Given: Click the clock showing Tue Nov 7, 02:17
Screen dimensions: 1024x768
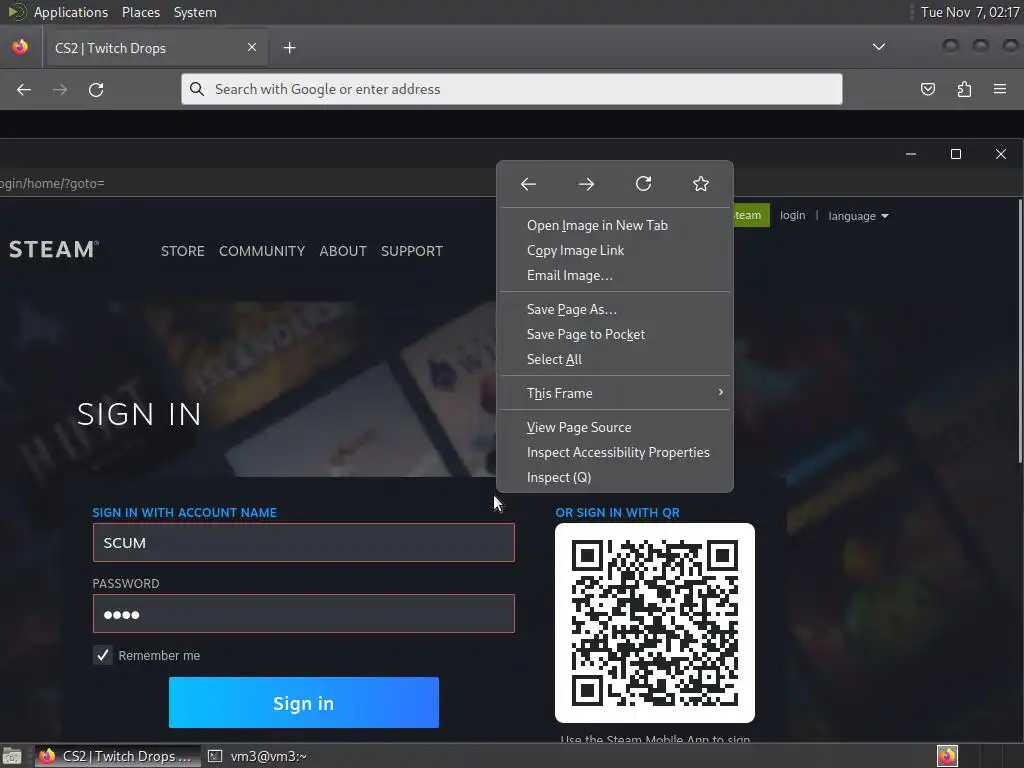Looking at the screenshot, I should click(x=970, y=12).
